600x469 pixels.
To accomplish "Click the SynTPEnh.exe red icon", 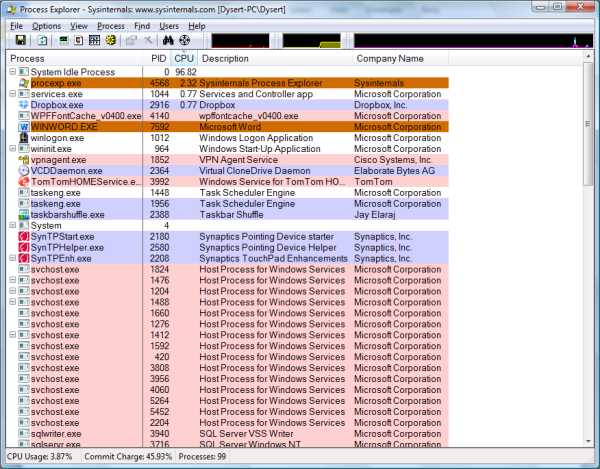I will coord(24,259).
